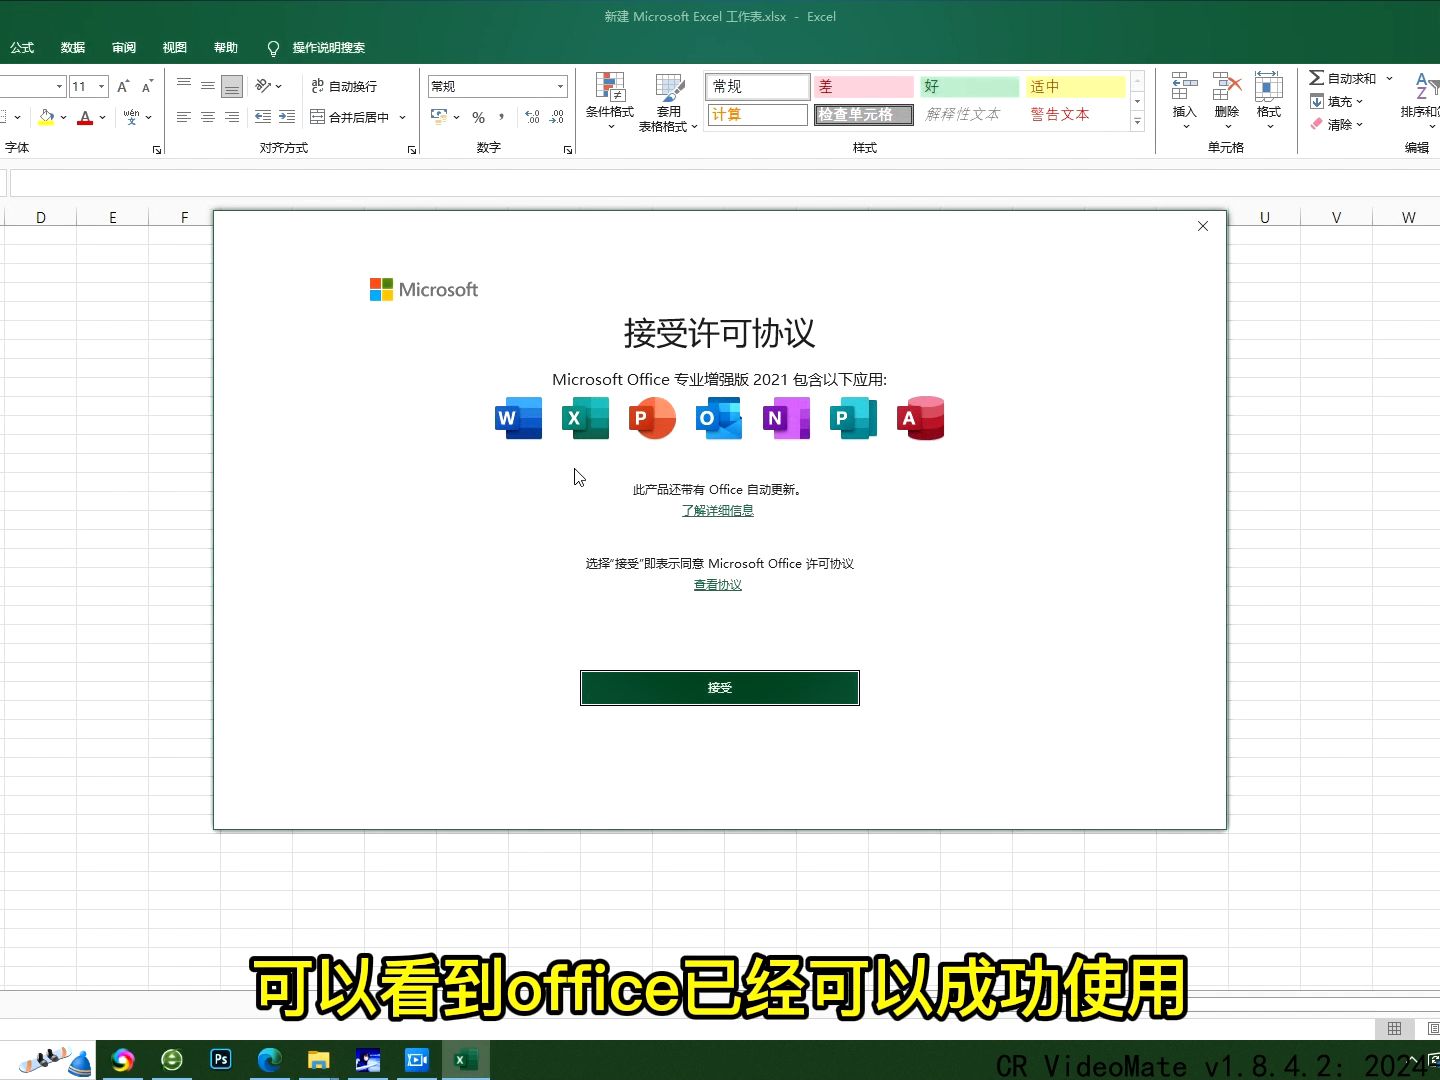This screenshot has width=1440, height=1080.
Task: Open the 数字 dialog launcher
Action: [x=568, y=149]
